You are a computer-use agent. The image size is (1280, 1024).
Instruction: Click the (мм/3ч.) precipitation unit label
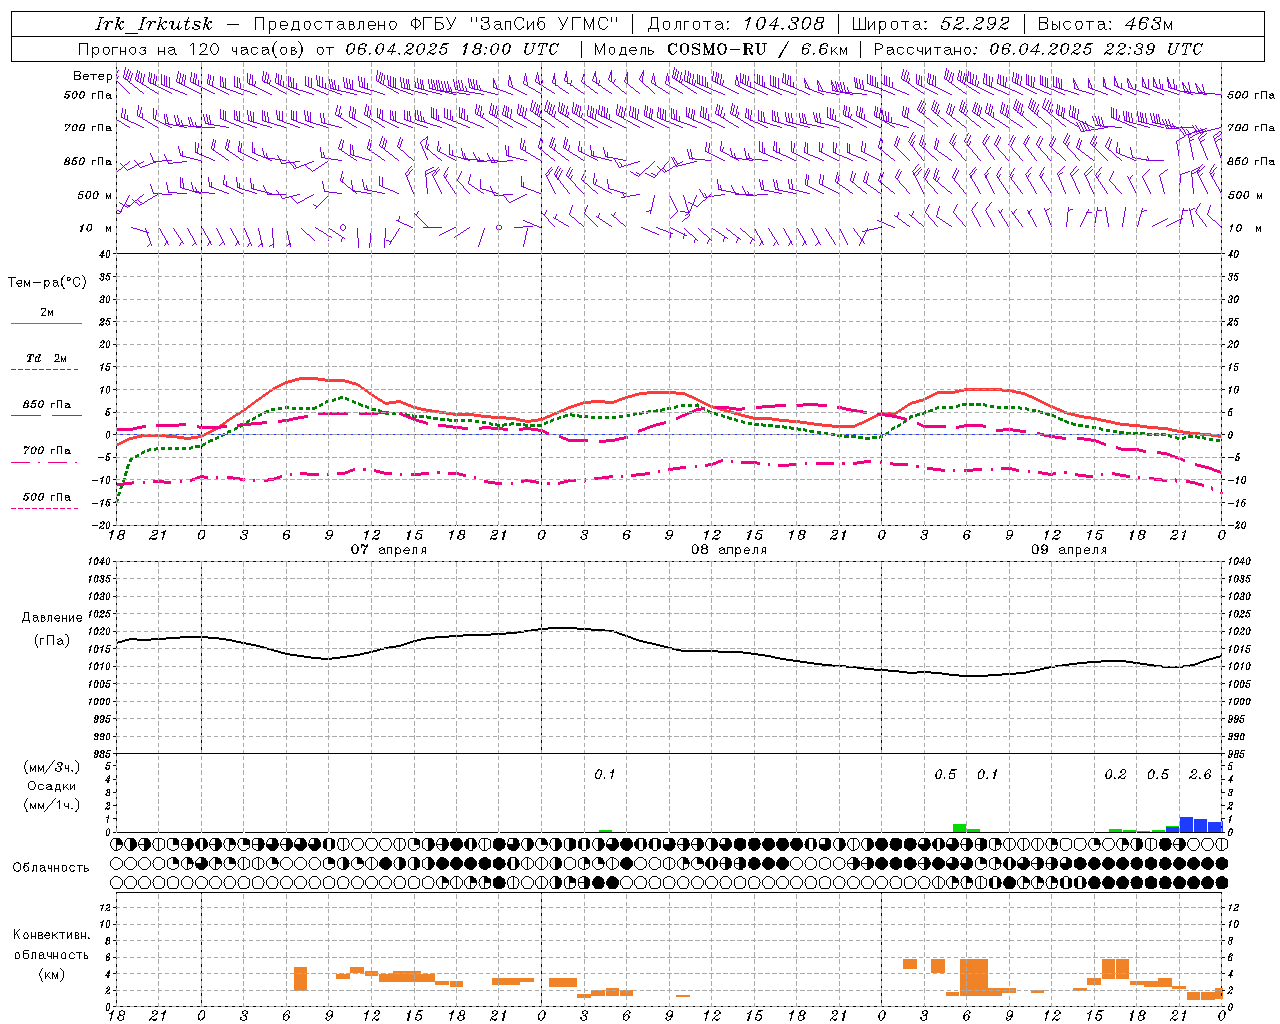[x=52, y=767]
